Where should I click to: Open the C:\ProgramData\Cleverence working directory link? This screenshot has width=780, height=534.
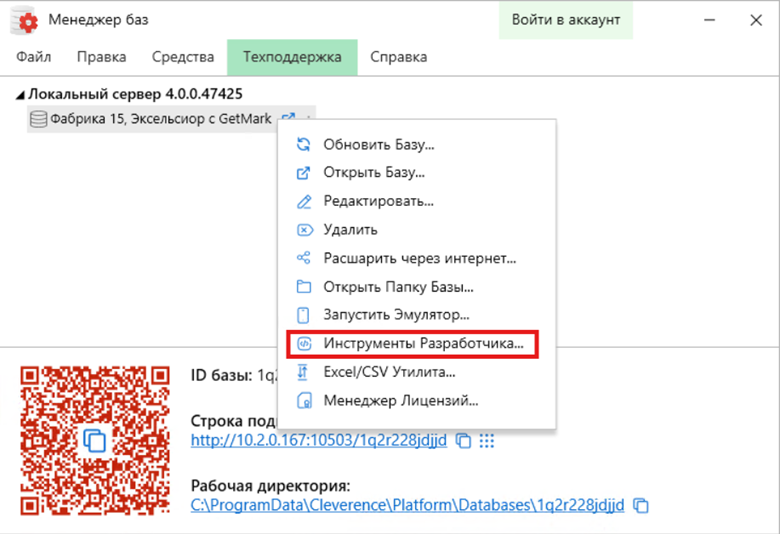click(407, 505)
